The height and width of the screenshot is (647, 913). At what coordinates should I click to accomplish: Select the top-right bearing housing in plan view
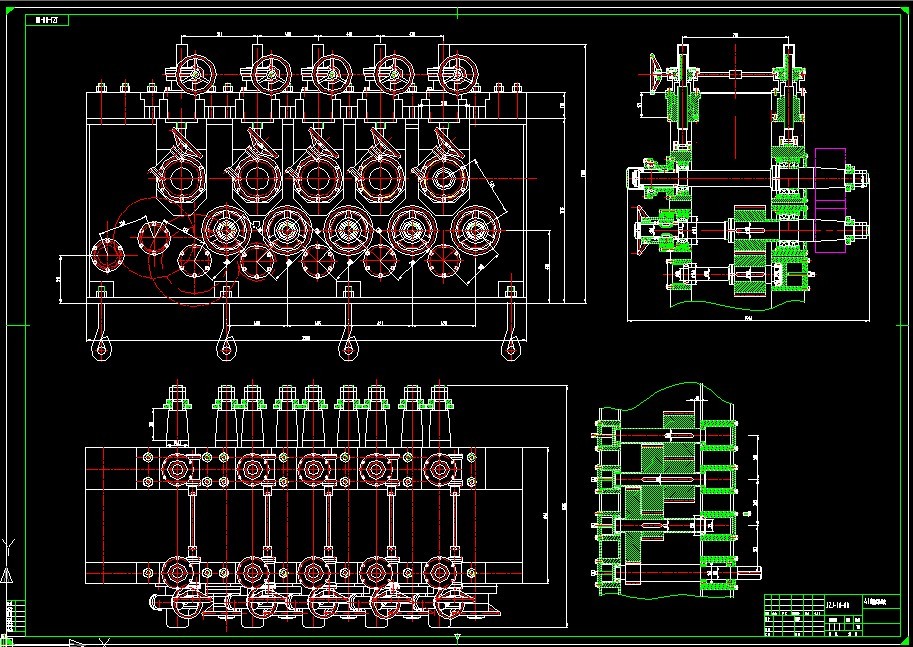click(x=440, y=468)
